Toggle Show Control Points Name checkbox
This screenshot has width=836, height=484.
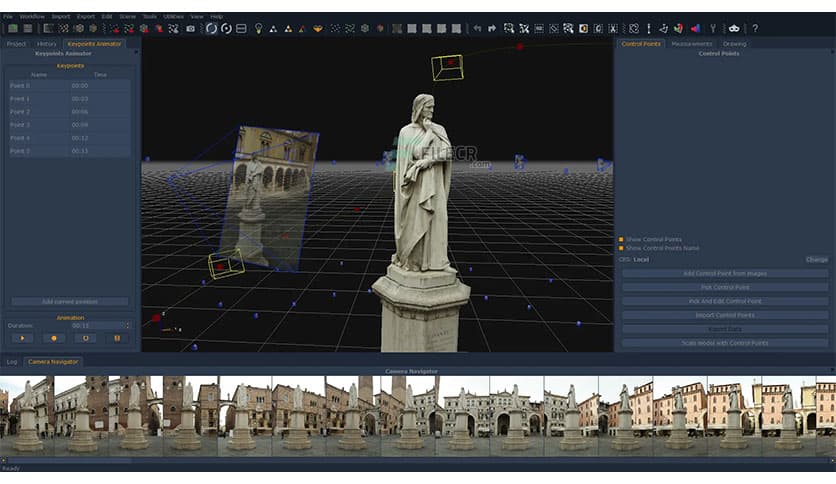click(621, 248)
